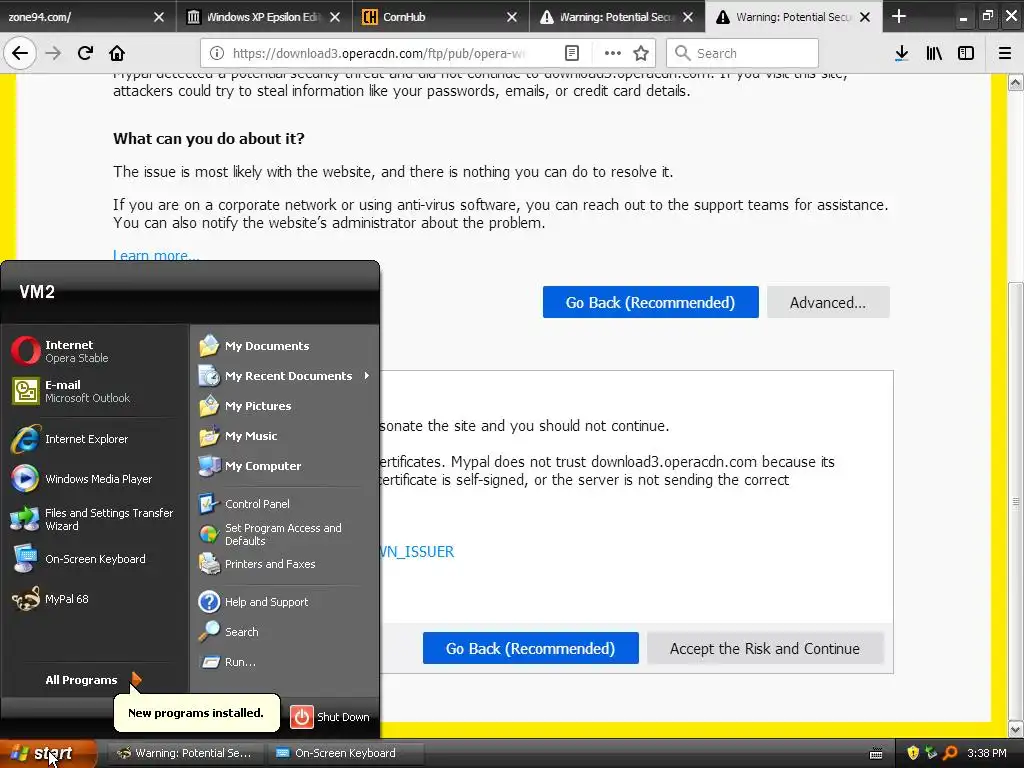Open the library bookmarks icon
This screenshot has height=768, width=1024.
[x=934, y=53]
